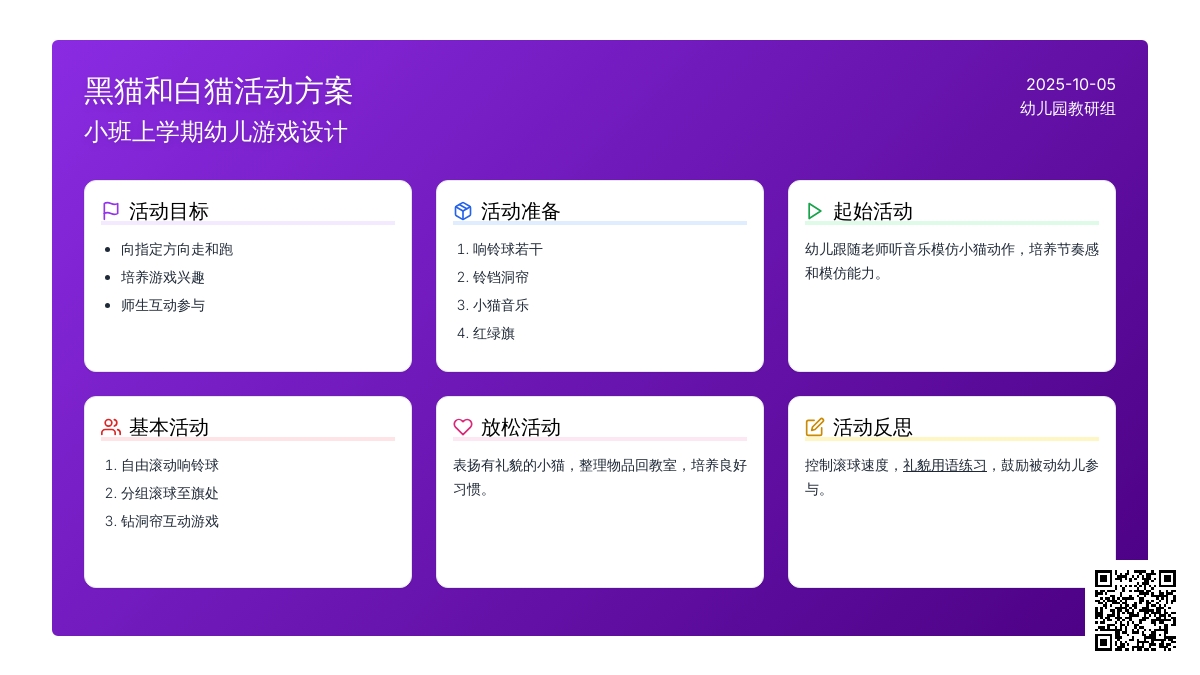
Task: Click the date 2025-10-05
Action: coord(1070,84)
